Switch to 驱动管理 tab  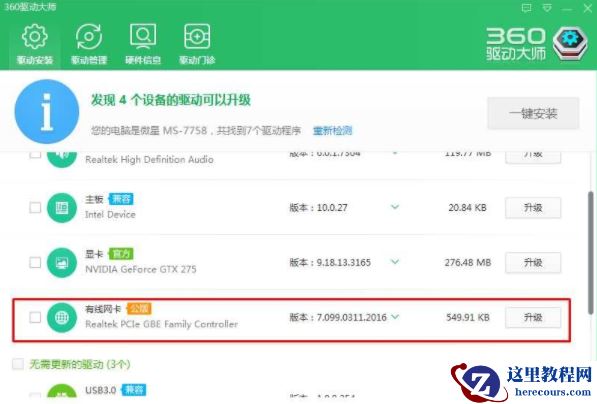click(x=89, y=44)
